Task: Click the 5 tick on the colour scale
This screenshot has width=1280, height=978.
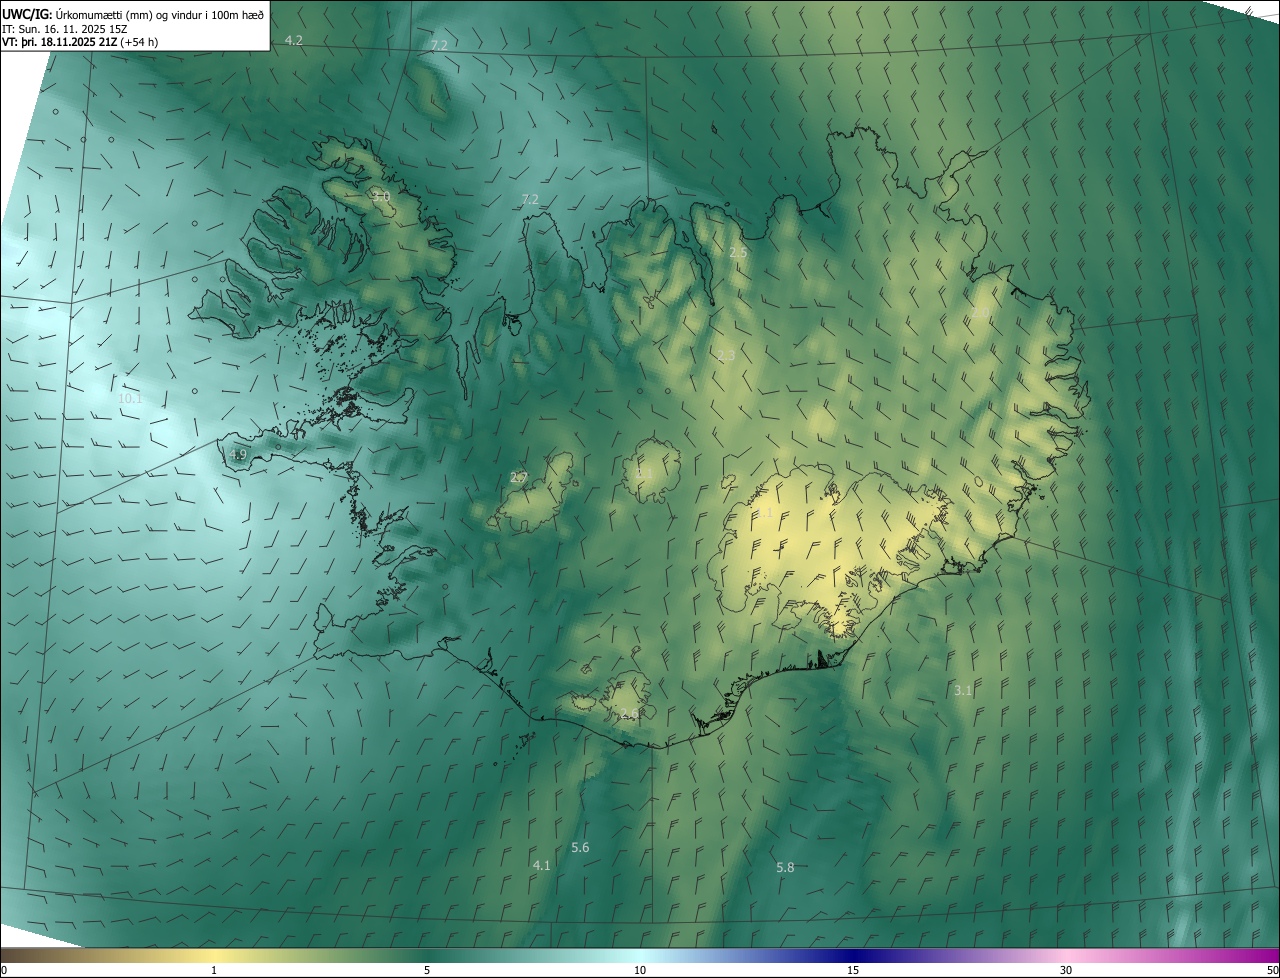Action: coord(427,970)
